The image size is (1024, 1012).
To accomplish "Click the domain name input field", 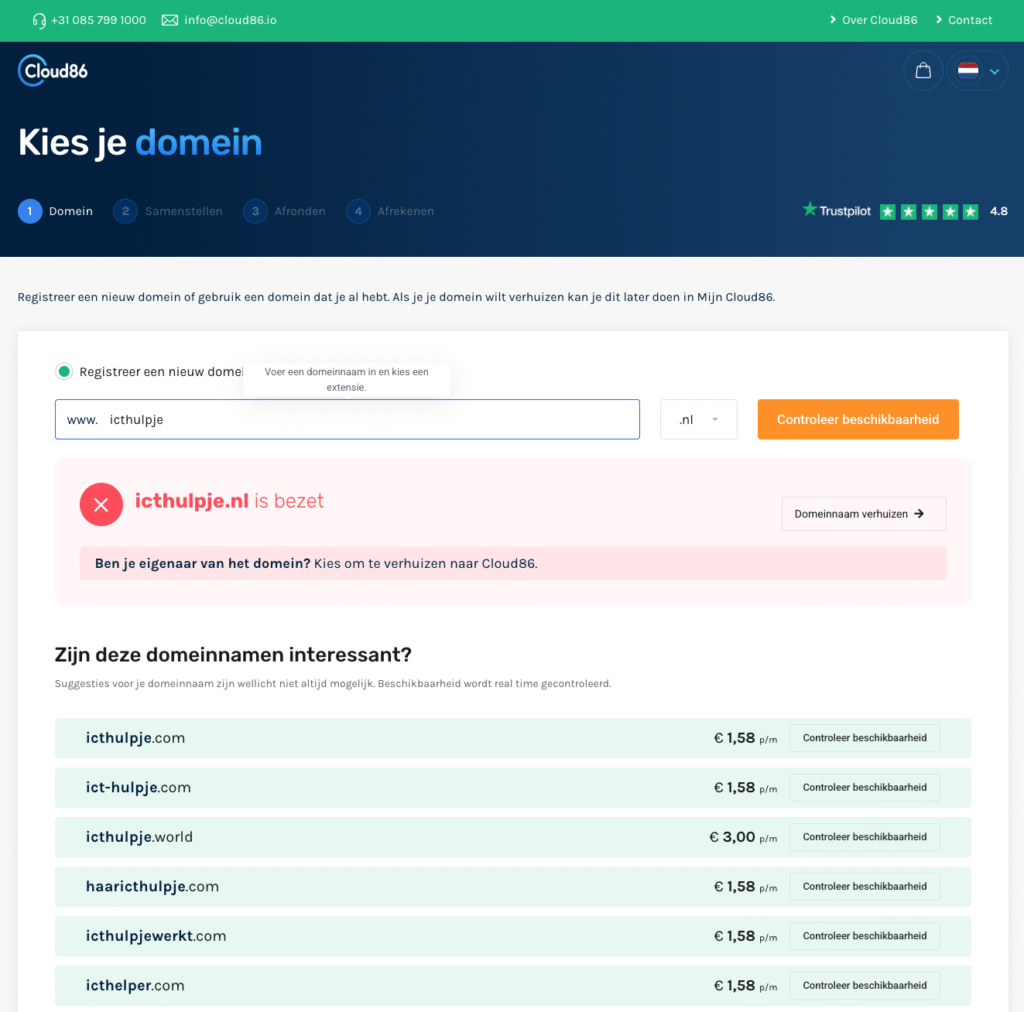I will [x=370, y=420].
